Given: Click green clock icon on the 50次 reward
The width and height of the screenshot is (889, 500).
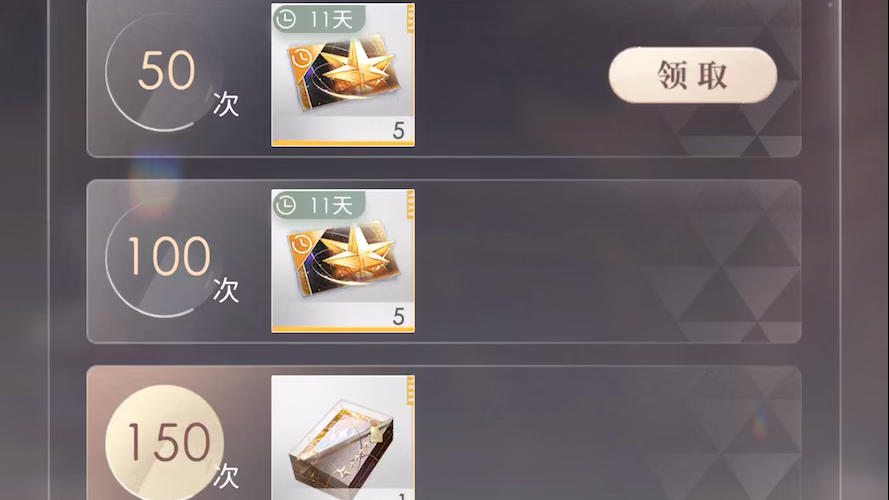Looking at the screenshot, I should [x=286, y=19].
